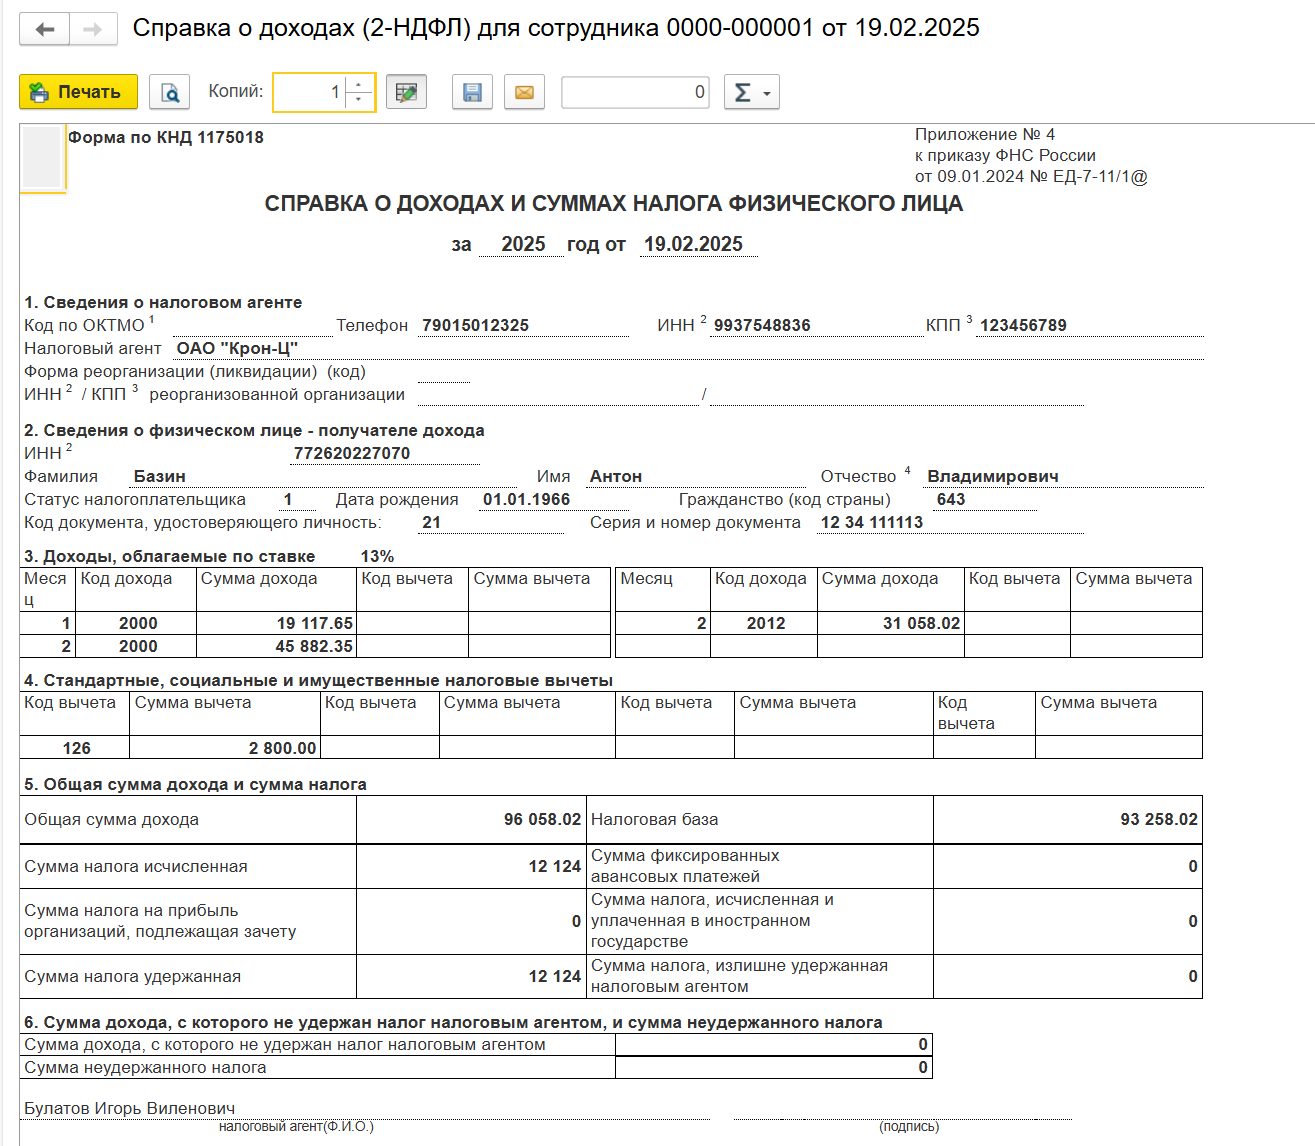
Task: Increase copies with the up stepper arrow
Action: [359, 84]
